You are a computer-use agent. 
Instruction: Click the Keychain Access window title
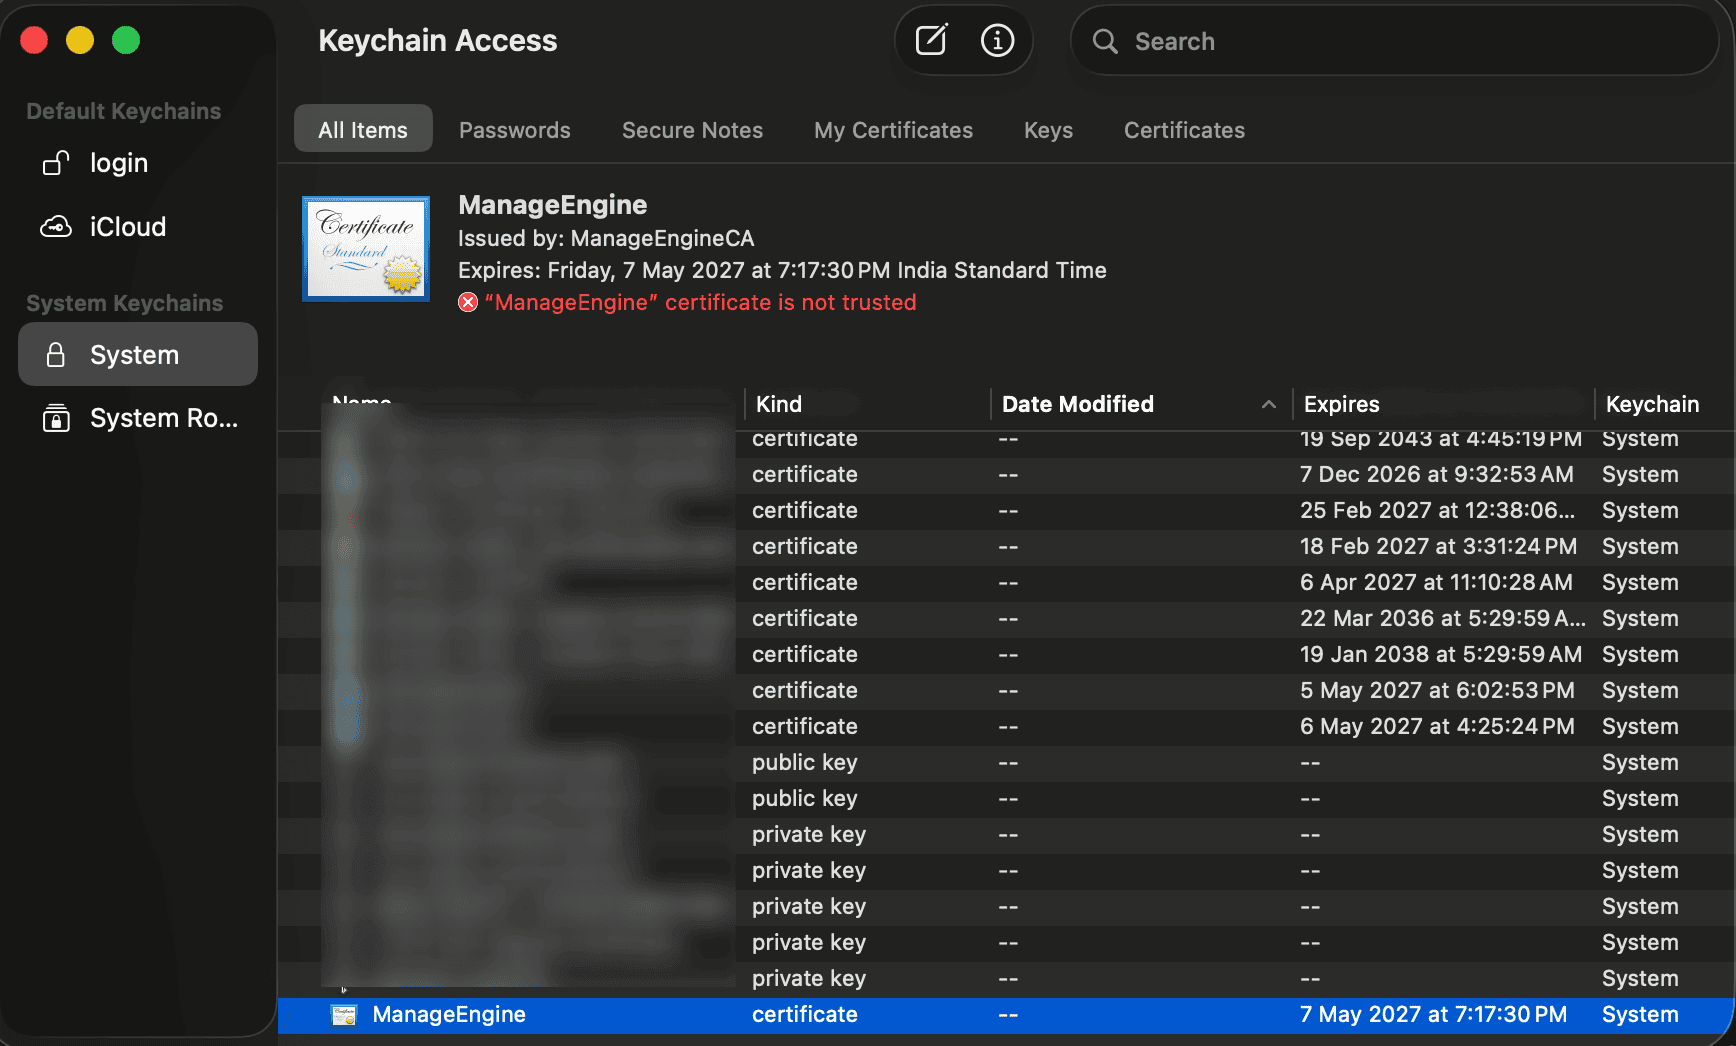437,41
